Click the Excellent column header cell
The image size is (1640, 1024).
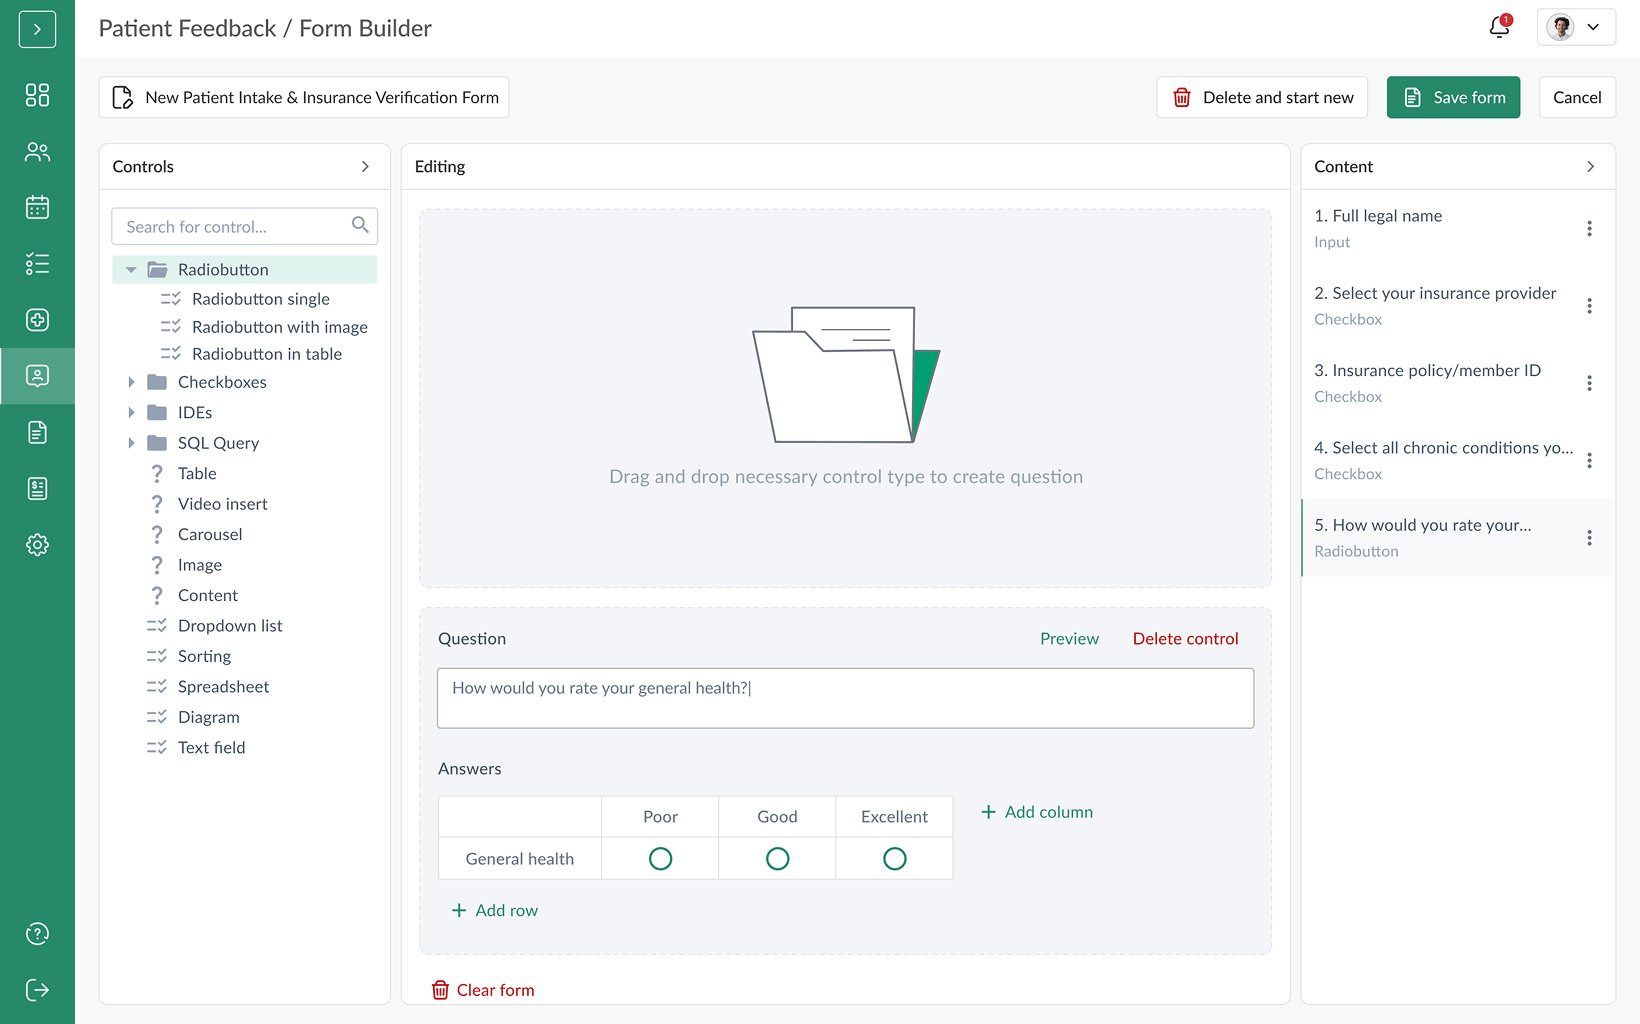point(894,817)
